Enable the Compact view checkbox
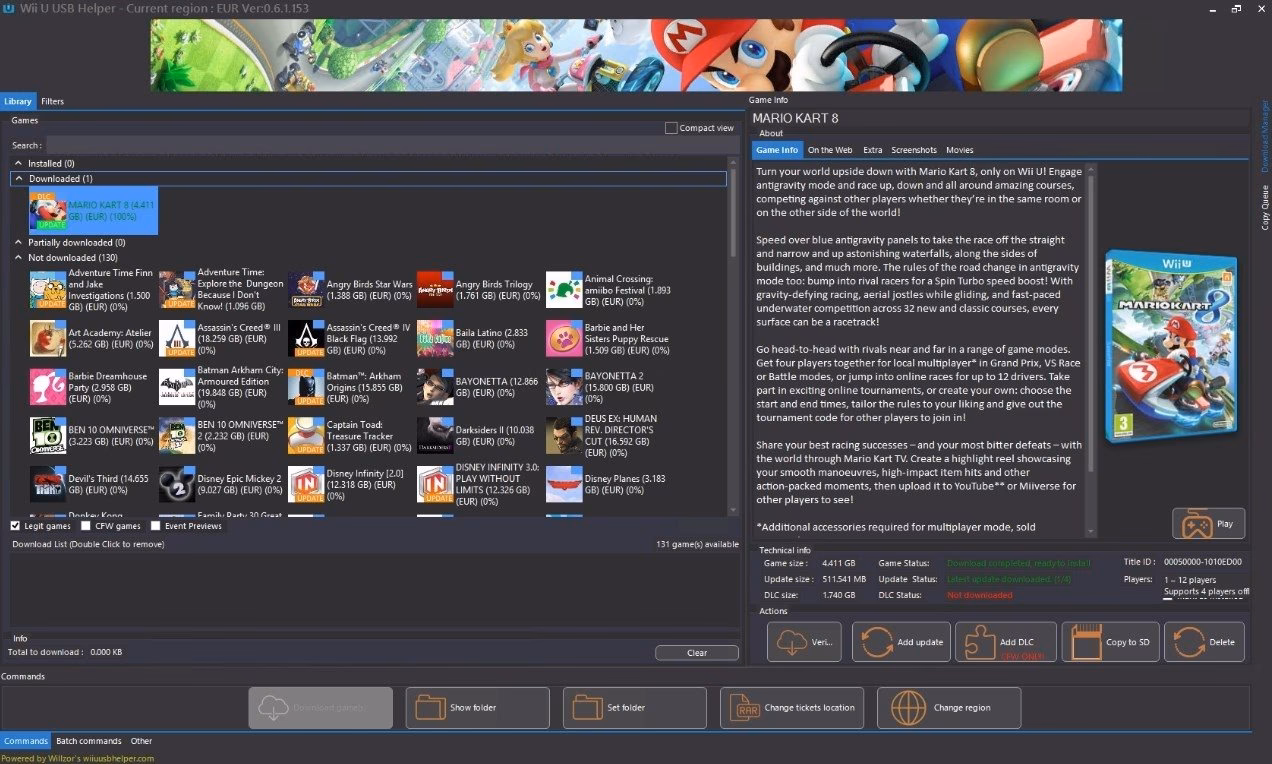Image resolution: width=1272 pixels, height=764 pixels. point(671,128)
